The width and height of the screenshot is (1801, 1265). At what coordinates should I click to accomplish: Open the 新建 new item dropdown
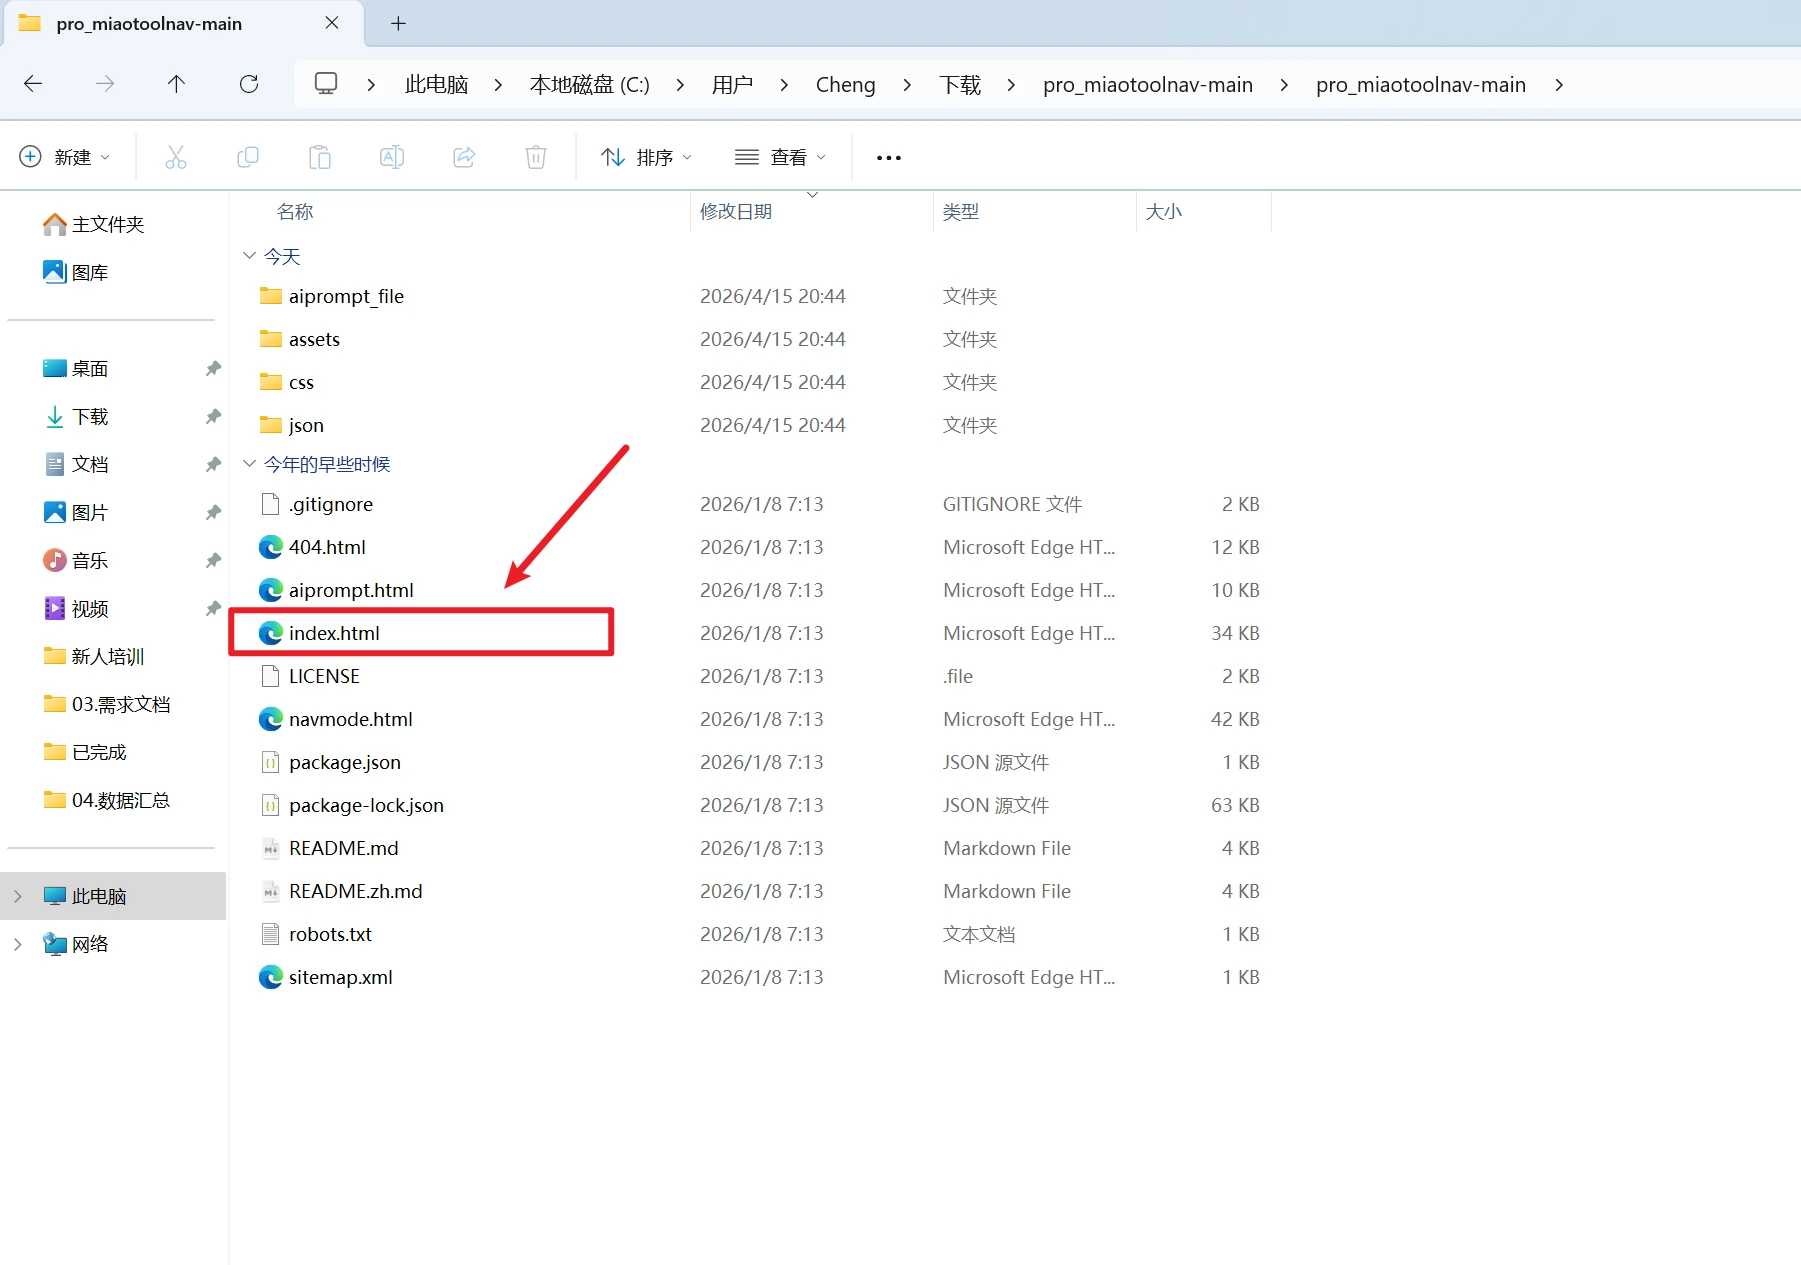coord(65,157)
